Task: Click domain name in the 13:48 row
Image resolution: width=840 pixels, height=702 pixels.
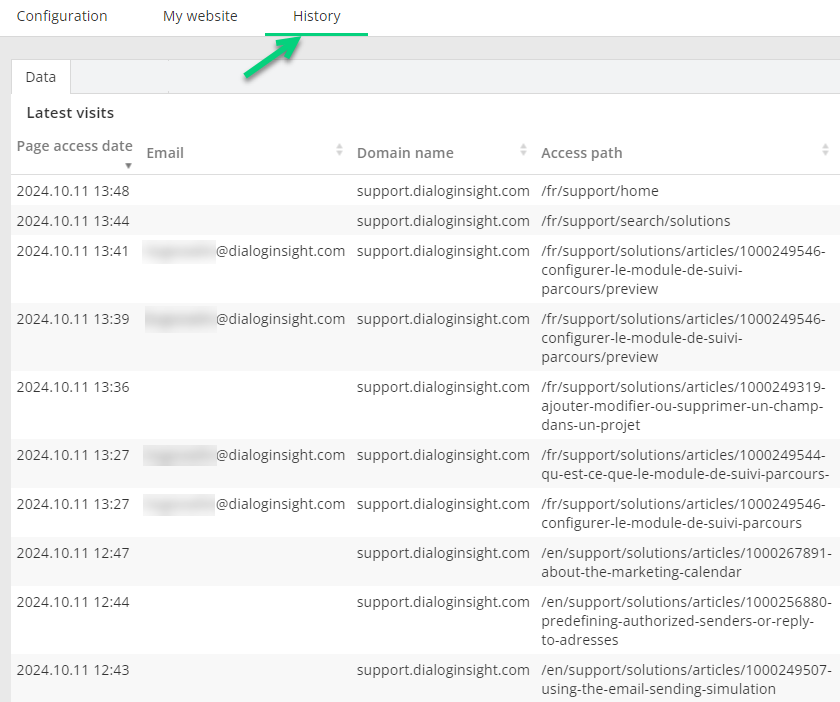Action: coord(443,191)
